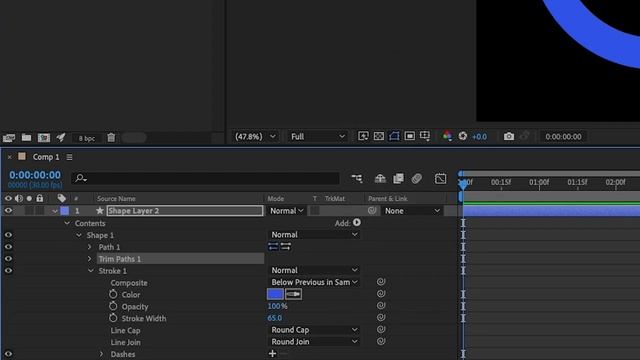Open the Full resolution dropdown
The image size is (640, 360).
click(x=317, y=137)
